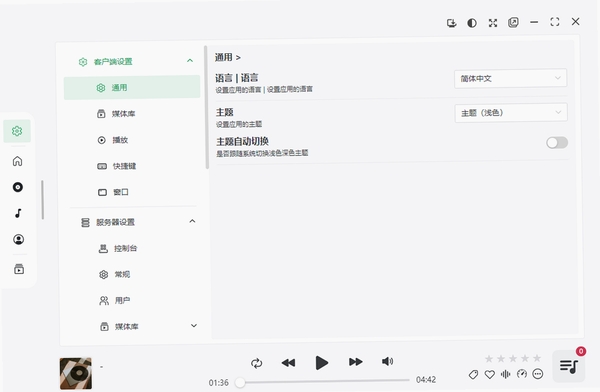Play the current track
600x392 pixels.
tap(321, 363)
